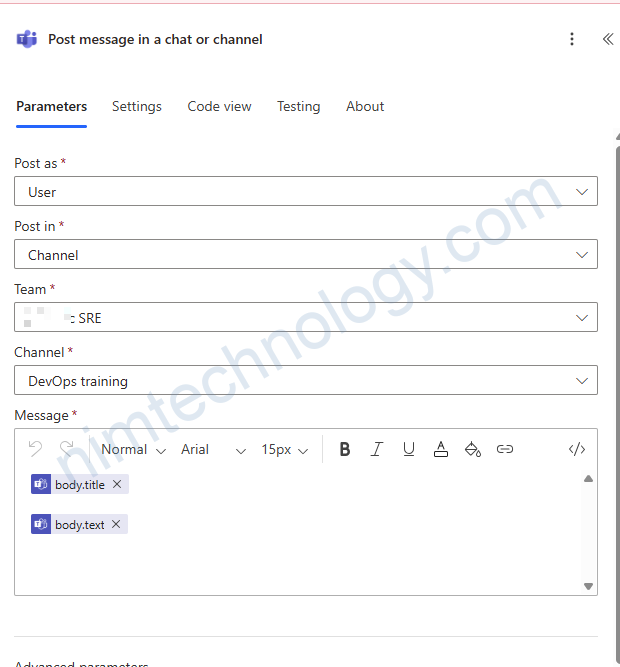Image resolution: width=620 pixels, height=667 pixels.
Task: Remove the body.text dynamic token
Action: (116, 524)
